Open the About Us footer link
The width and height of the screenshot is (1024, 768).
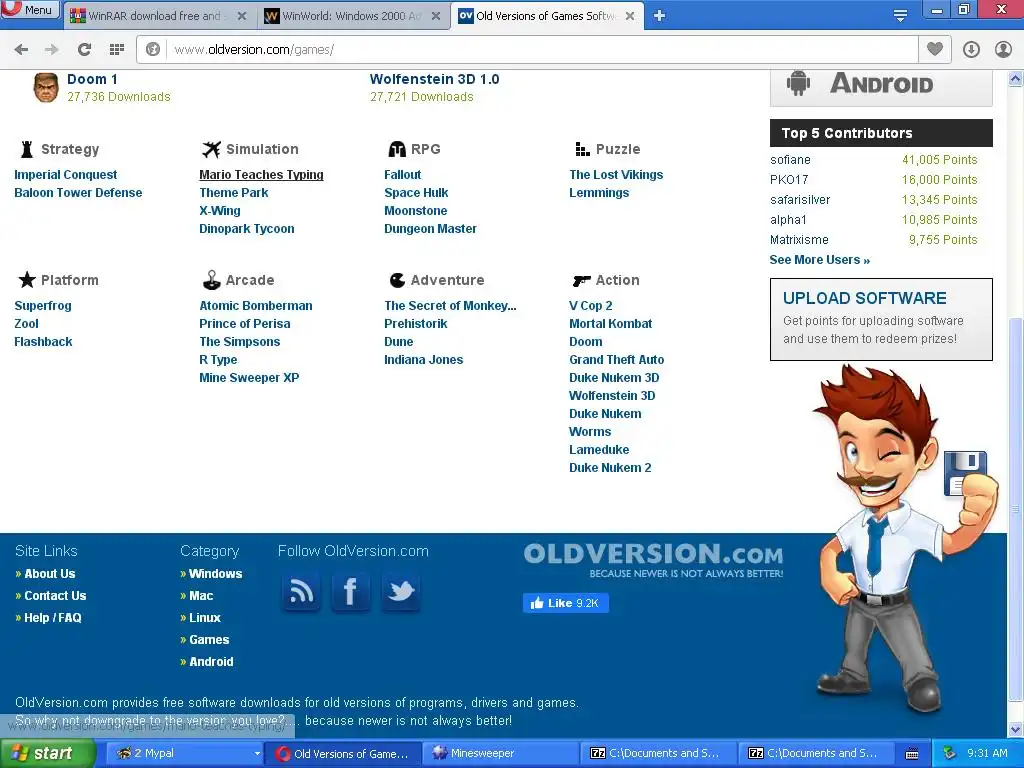point(50,574)
